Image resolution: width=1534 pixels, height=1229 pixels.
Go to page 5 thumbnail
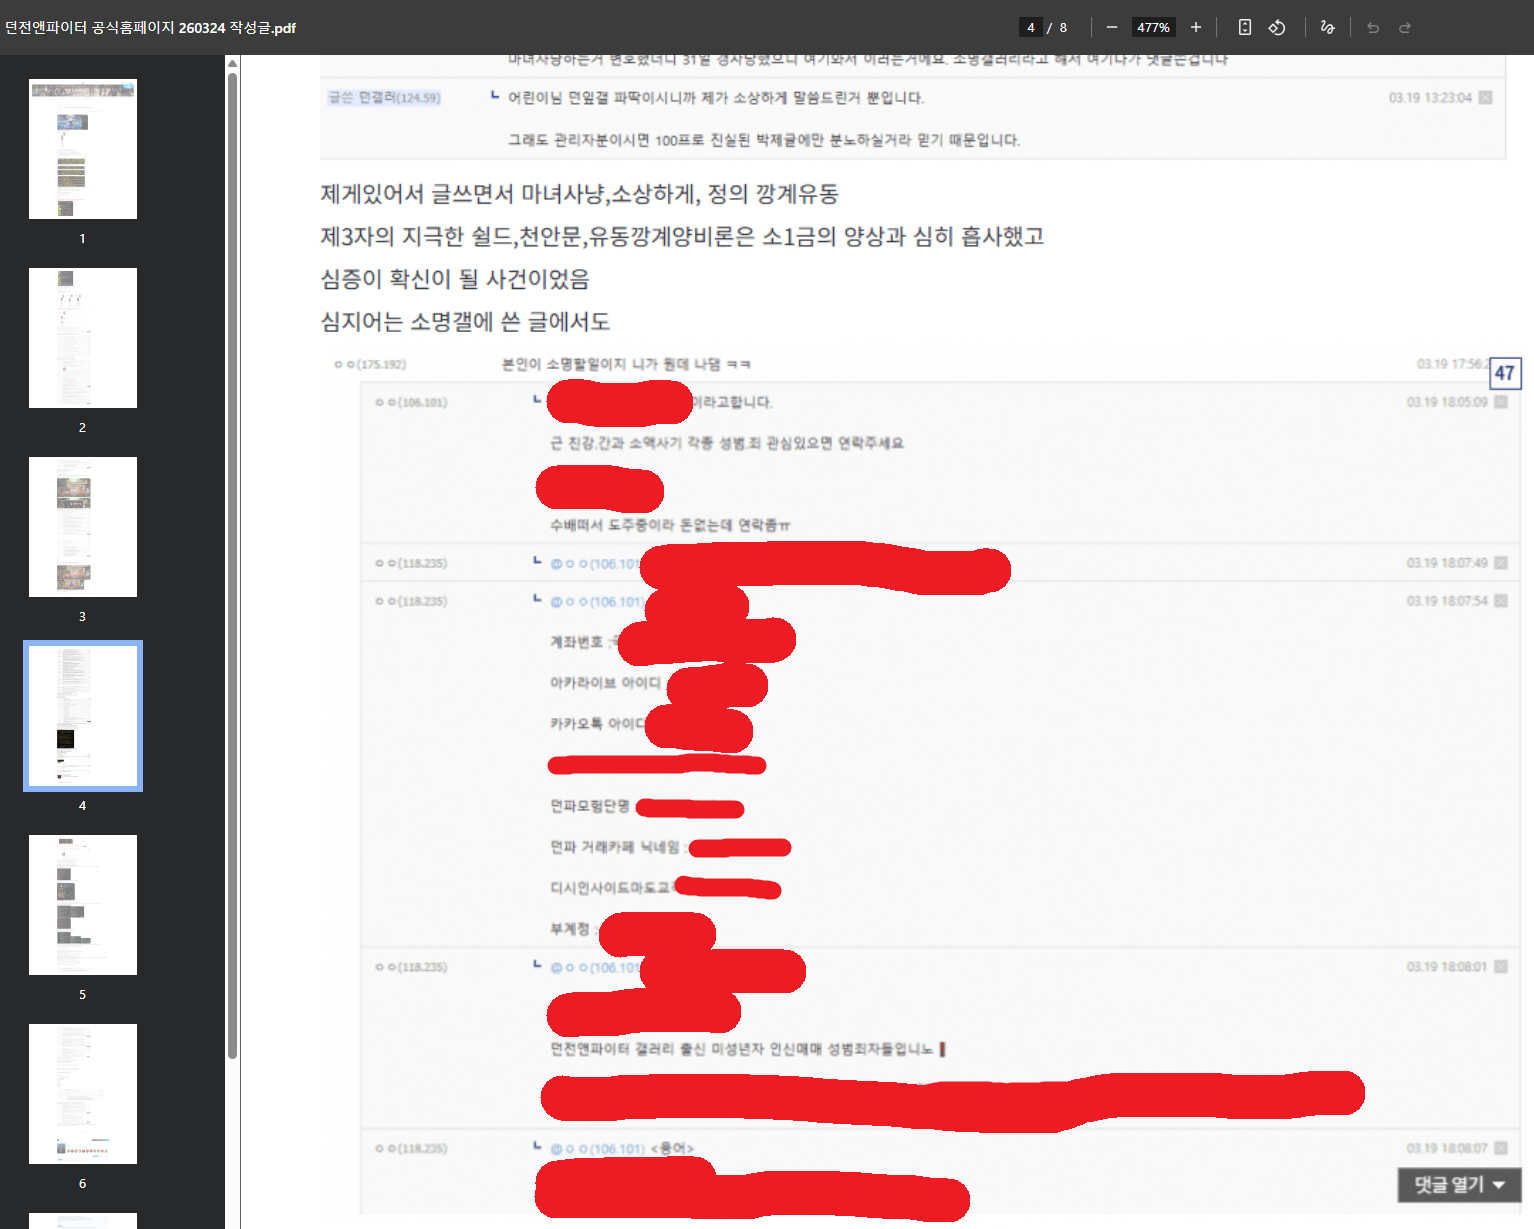(83, 905)
